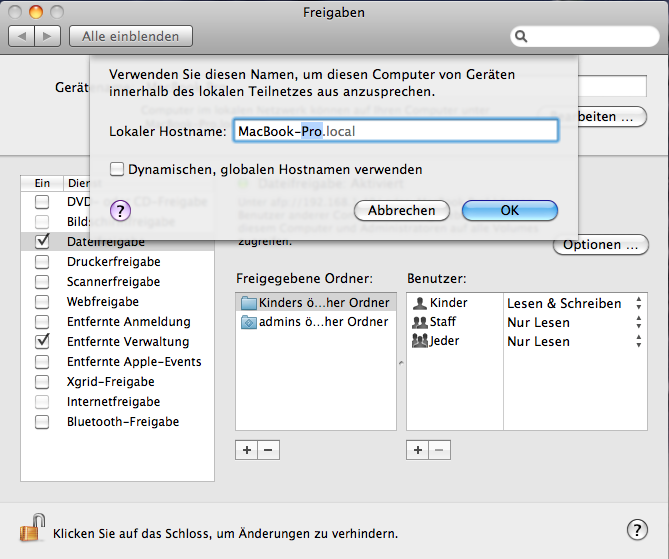
Task: Open help from the purple question mark
Action: point(120,211)
